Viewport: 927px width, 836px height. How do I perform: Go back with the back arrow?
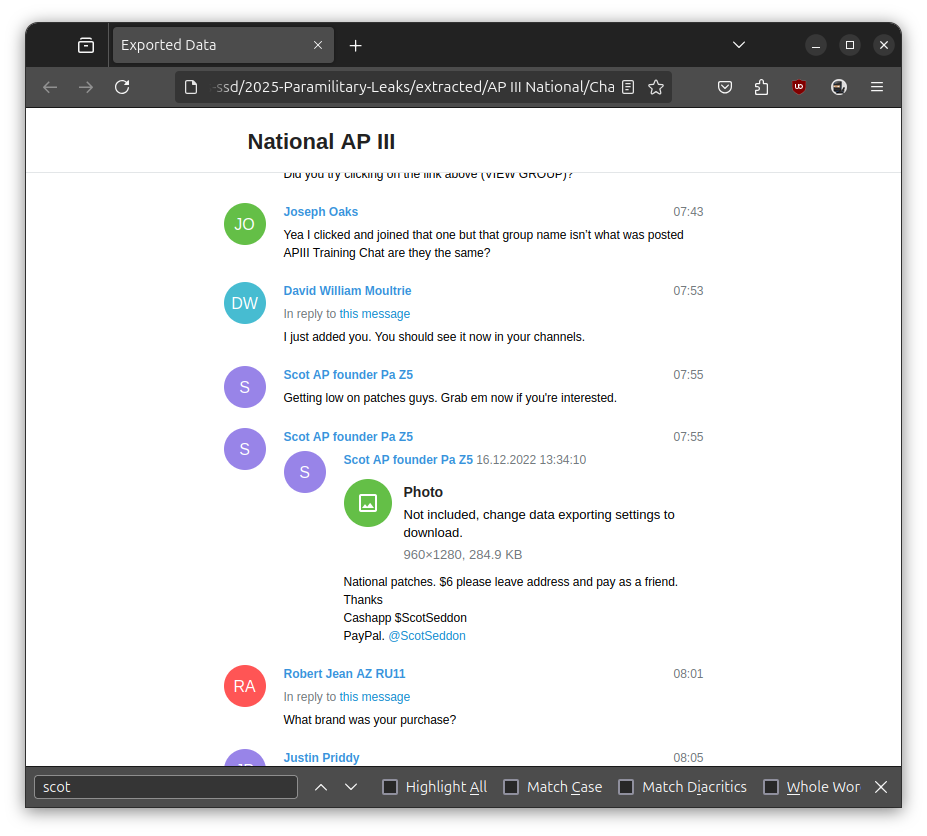pyautogui.click(x=50, y=88)
